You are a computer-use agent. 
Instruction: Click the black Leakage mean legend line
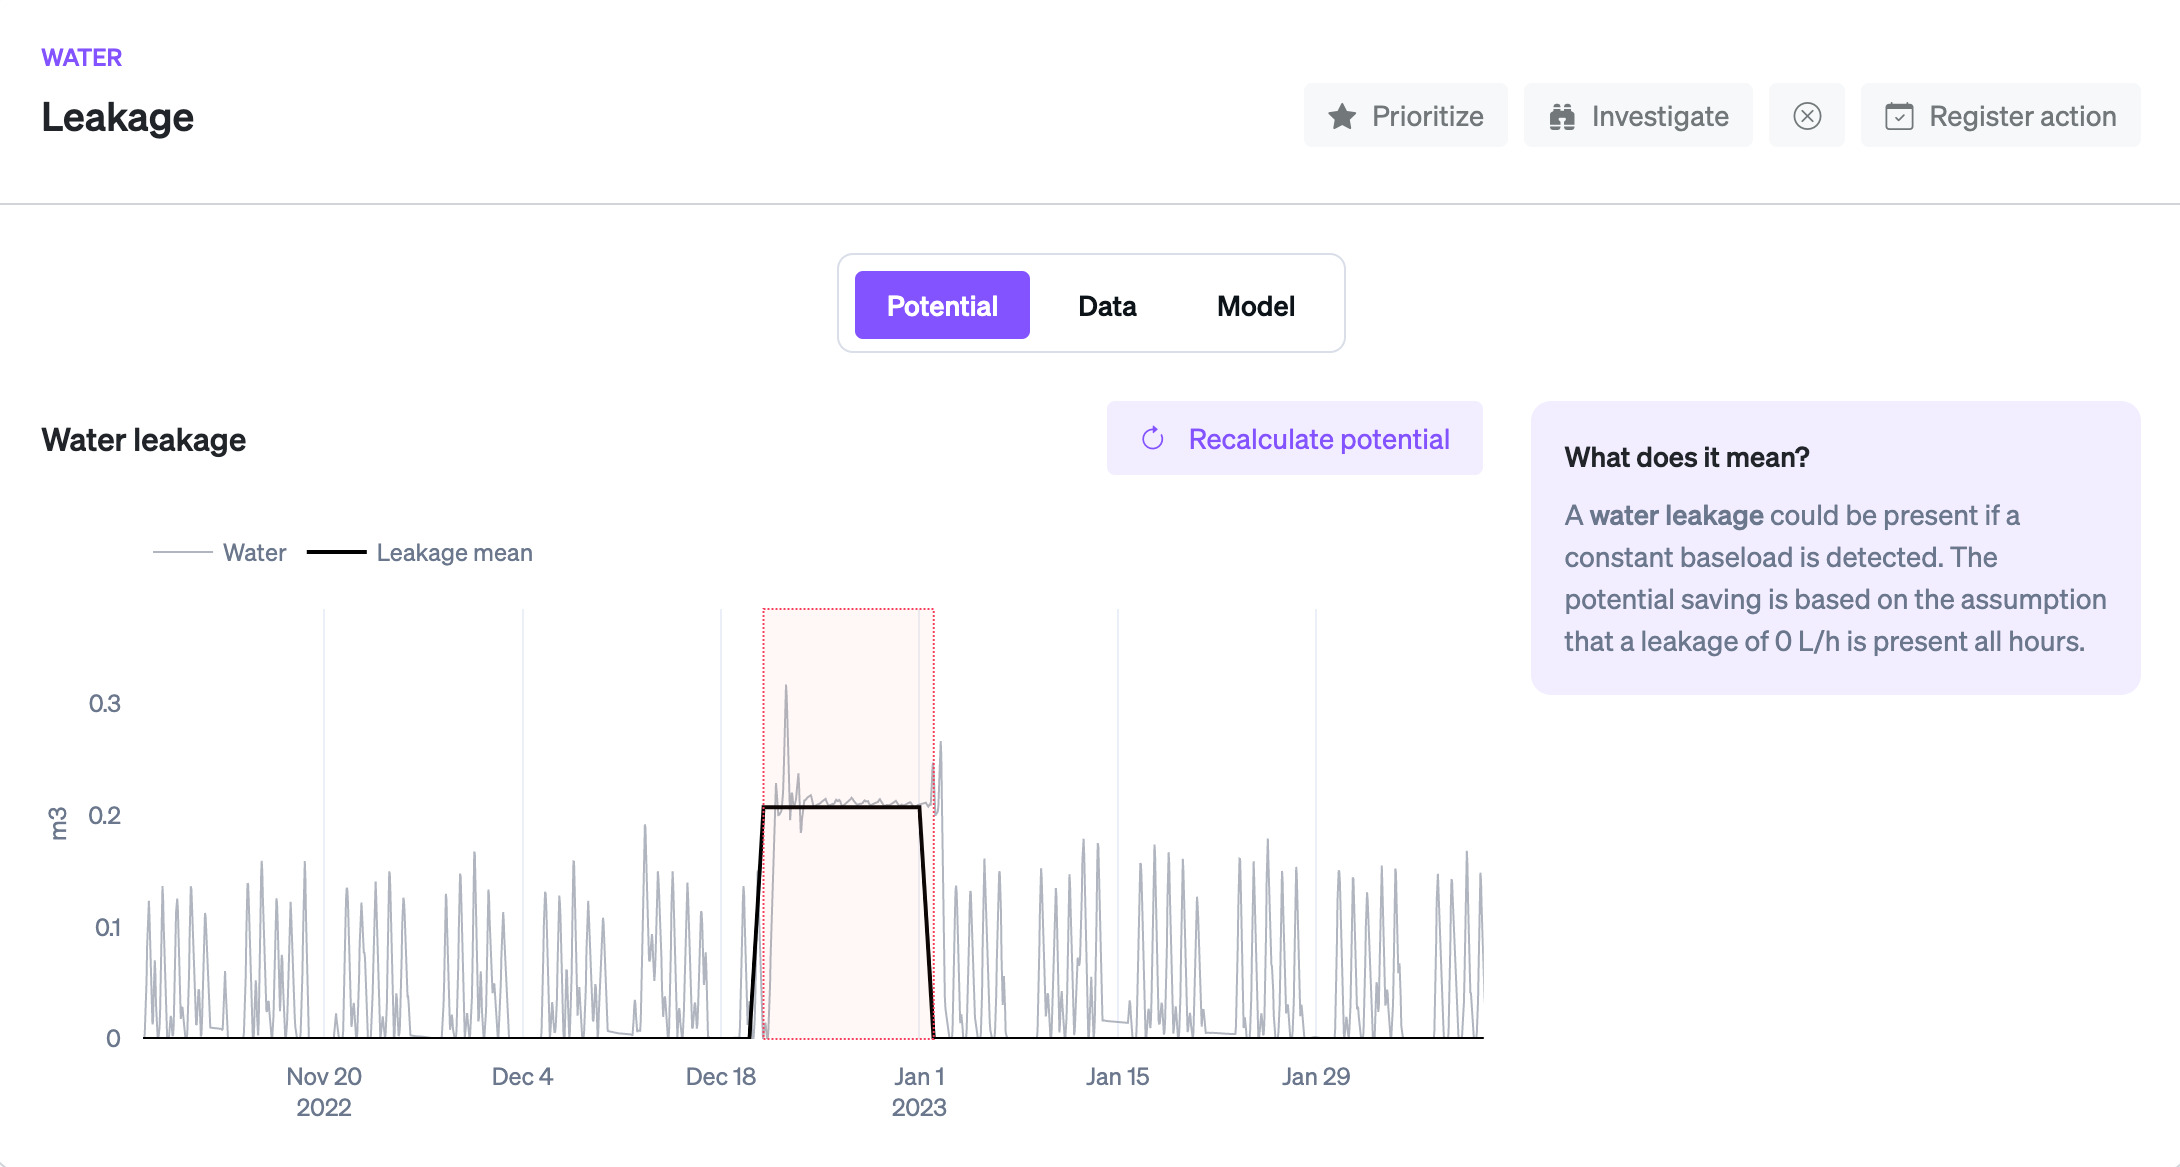click(336, 552)
